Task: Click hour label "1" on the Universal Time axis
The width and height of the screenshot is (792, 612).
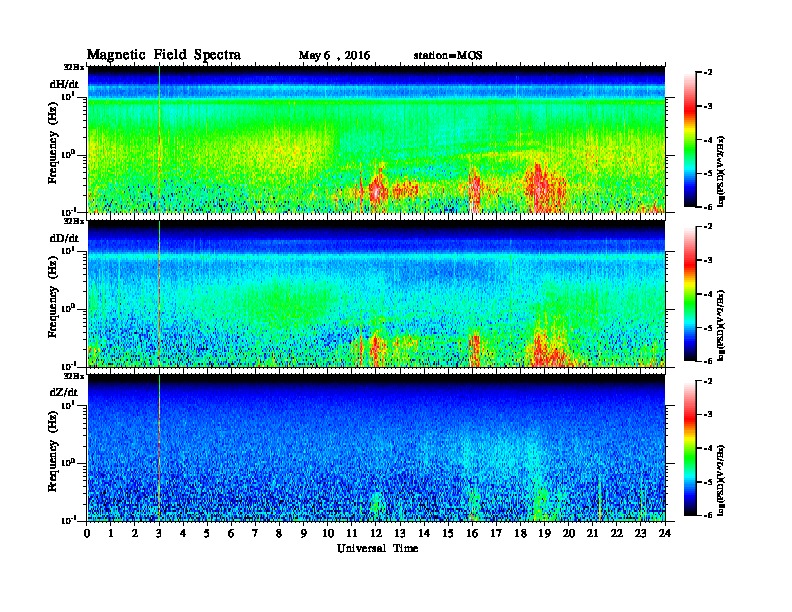Action: (x=111, y=533)
